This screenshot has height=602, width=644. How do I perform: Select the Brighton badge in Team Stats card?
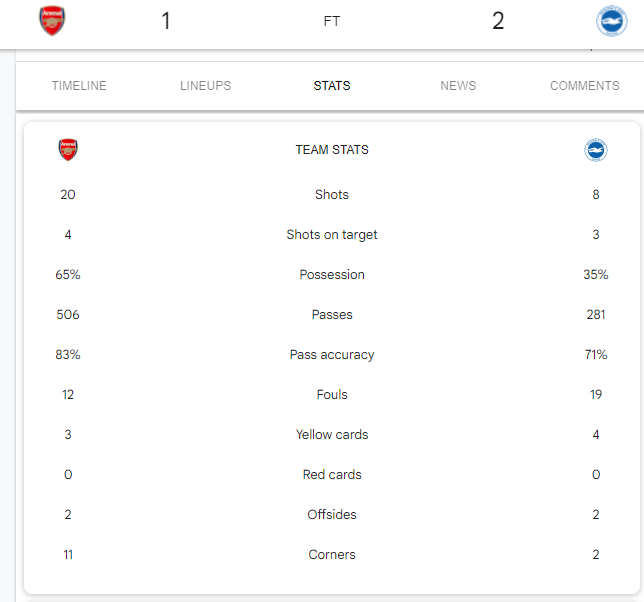click(596, 150)
